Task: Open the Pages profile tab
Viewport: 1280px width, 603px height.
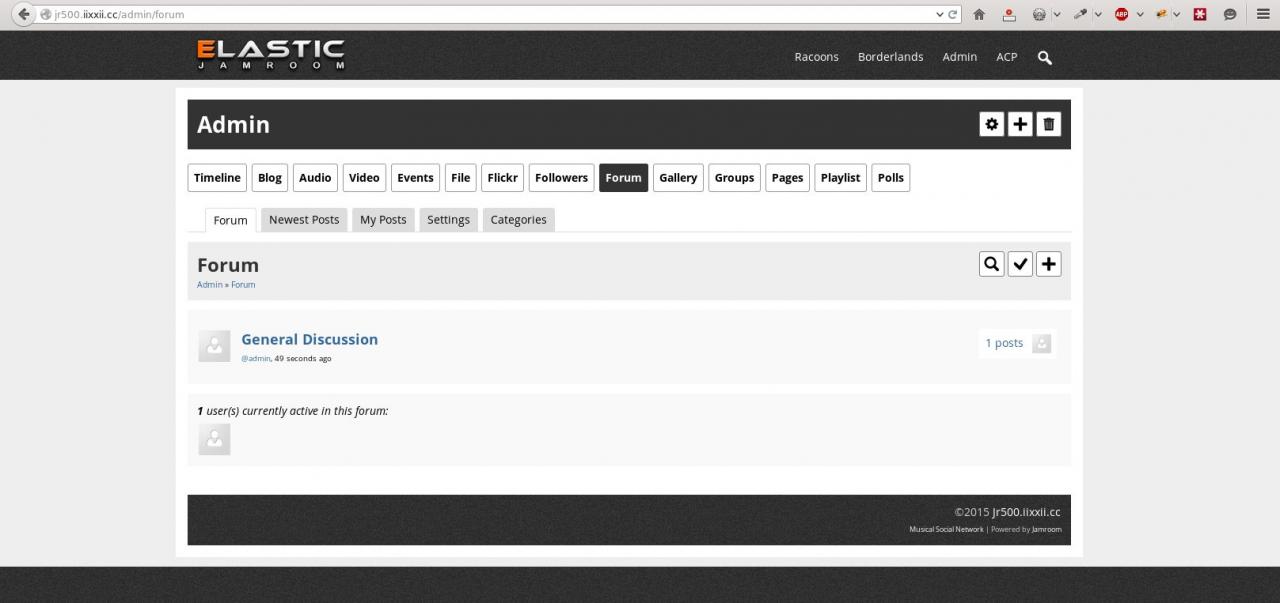Action: click(x=787, y=178)
